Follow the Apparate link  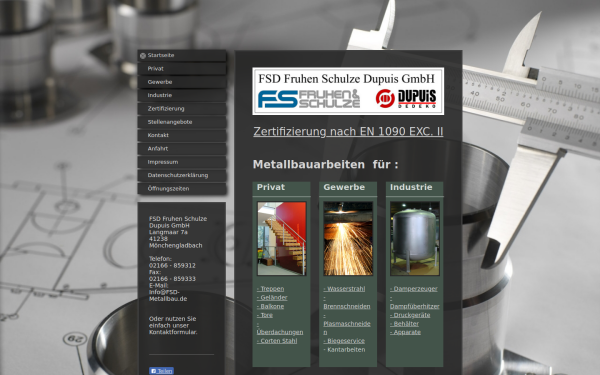(405, 332)
